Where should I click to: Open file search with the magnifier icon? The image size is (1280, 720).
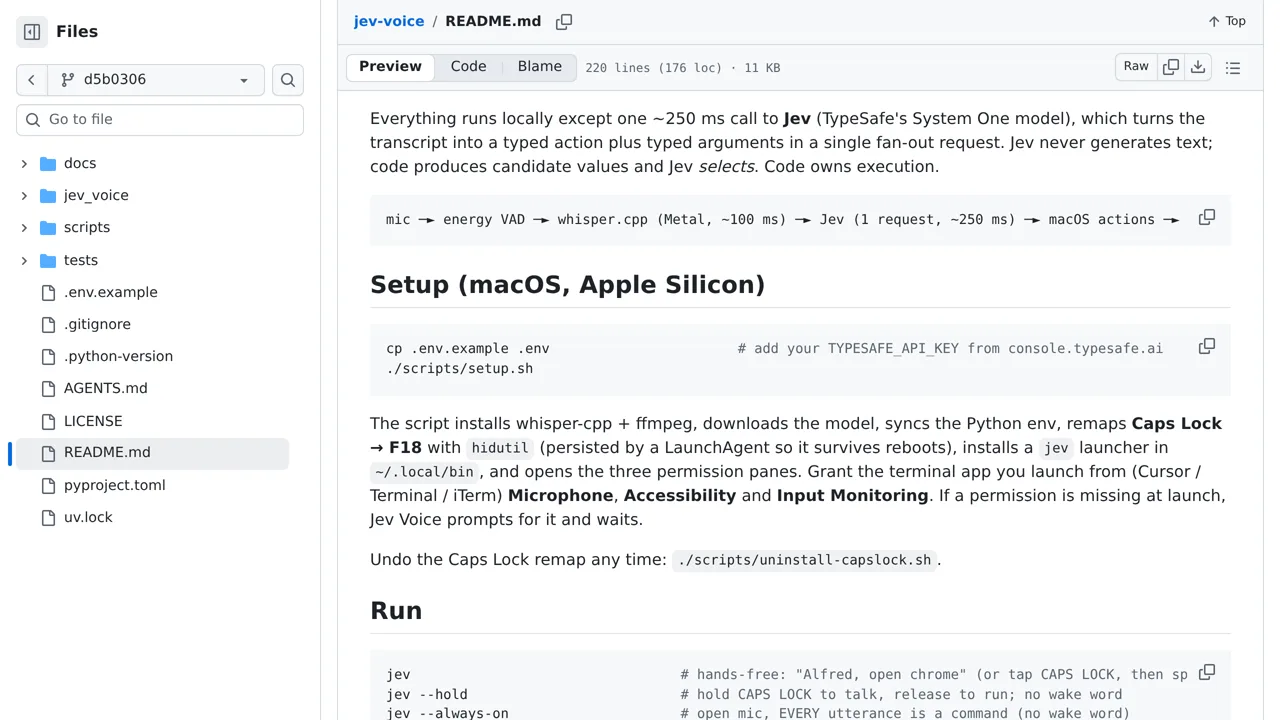[288, 80]
